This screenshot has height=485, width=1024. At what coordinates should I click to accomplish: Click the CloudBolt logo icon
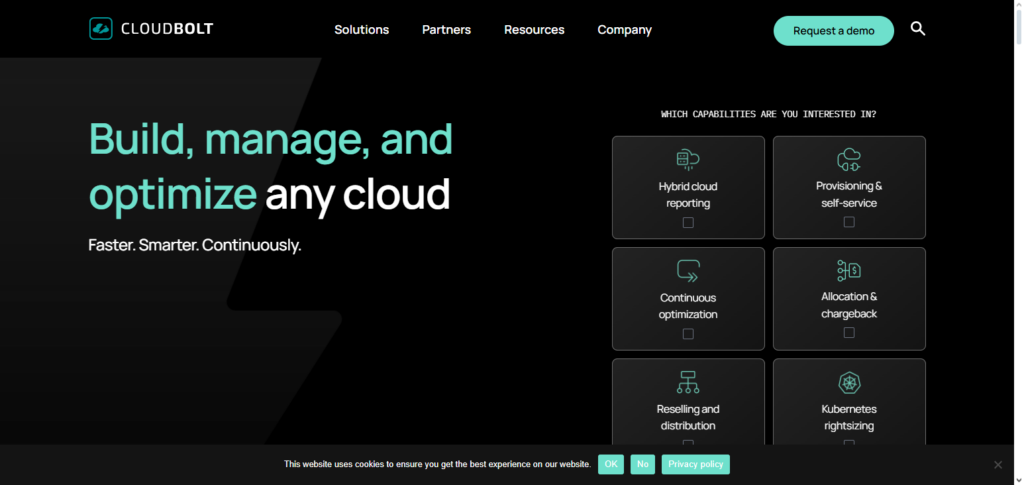(101, 29)
